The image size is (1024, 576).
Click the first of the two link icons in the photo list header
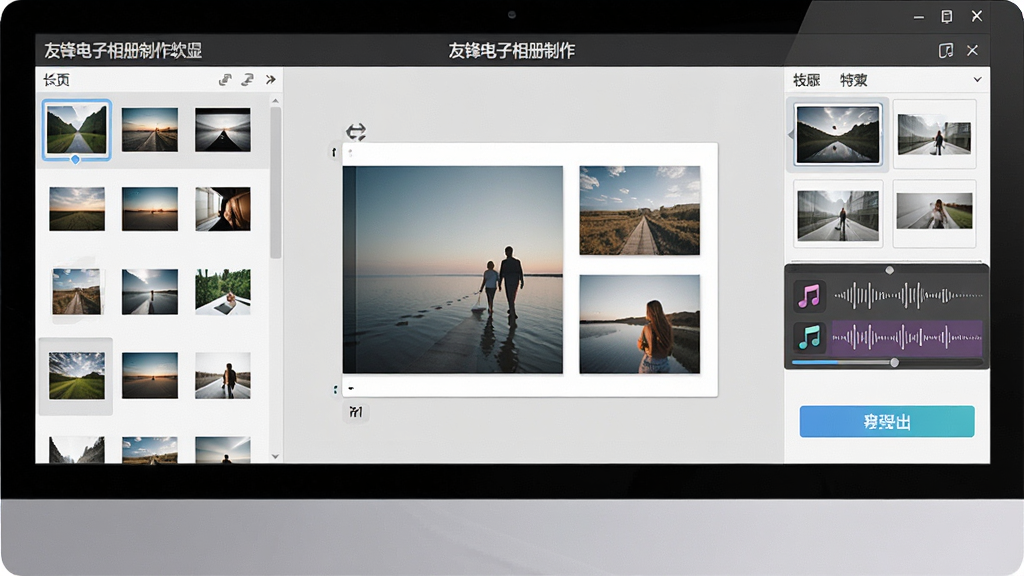click(x=225, y=80)
